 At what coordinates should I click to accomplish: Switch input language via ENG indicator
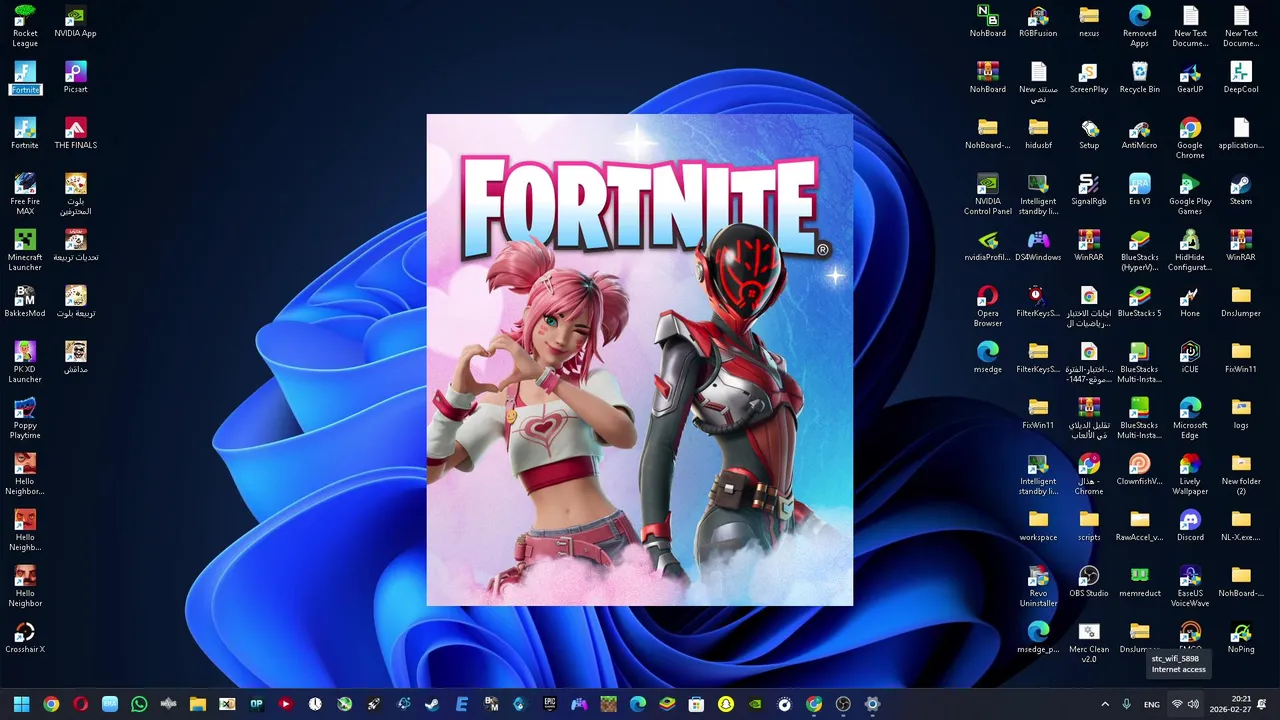pyautogui.click(x=1152, y=704)
